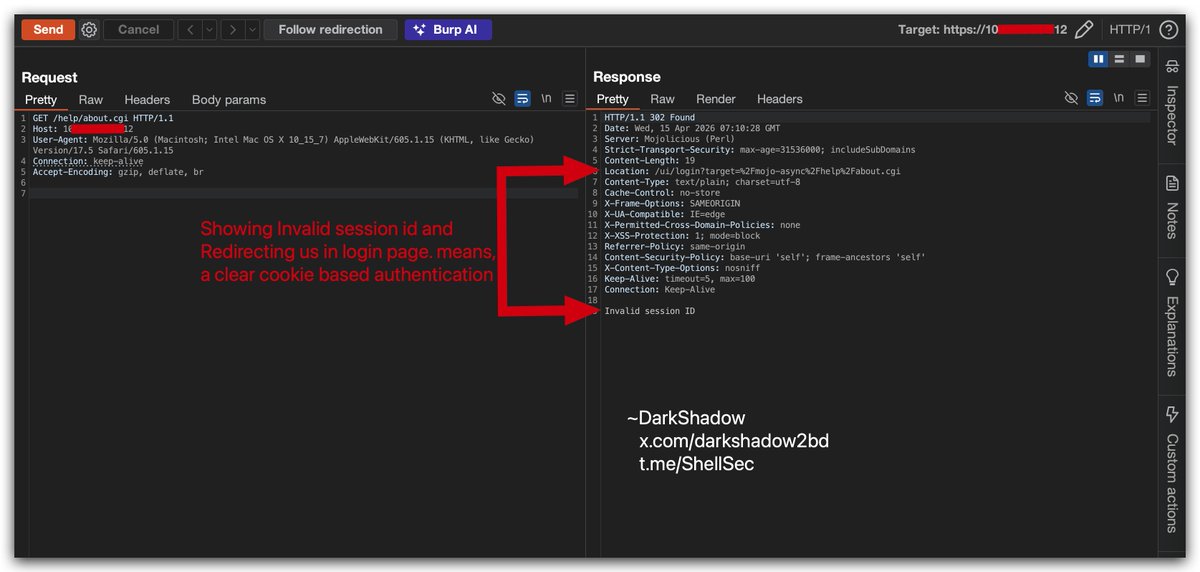The image size is (1200, 572).
Task: Toggle non-printable \n characters in Response panel
Action: pos(1119,98)
